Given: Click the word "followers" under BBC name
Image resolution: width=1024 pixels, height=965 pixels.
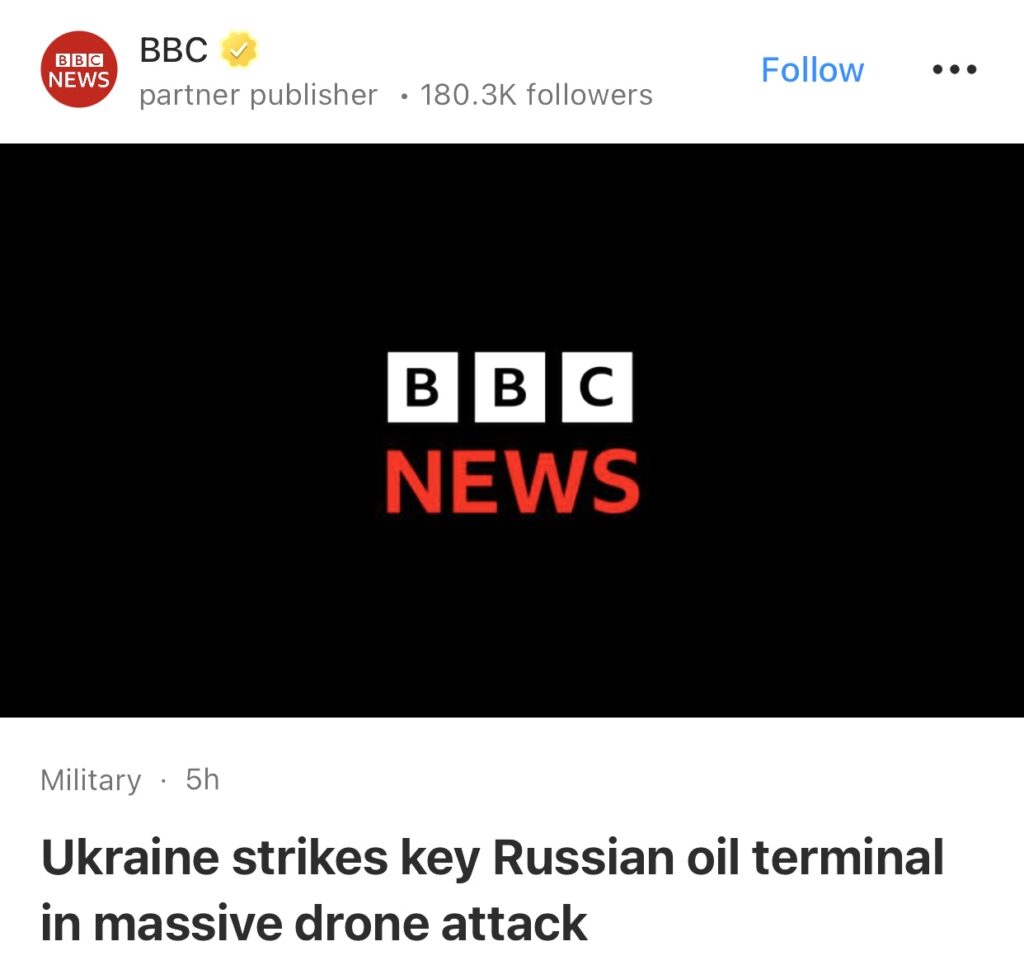Looking at the screenshot, I should (589, 95).
